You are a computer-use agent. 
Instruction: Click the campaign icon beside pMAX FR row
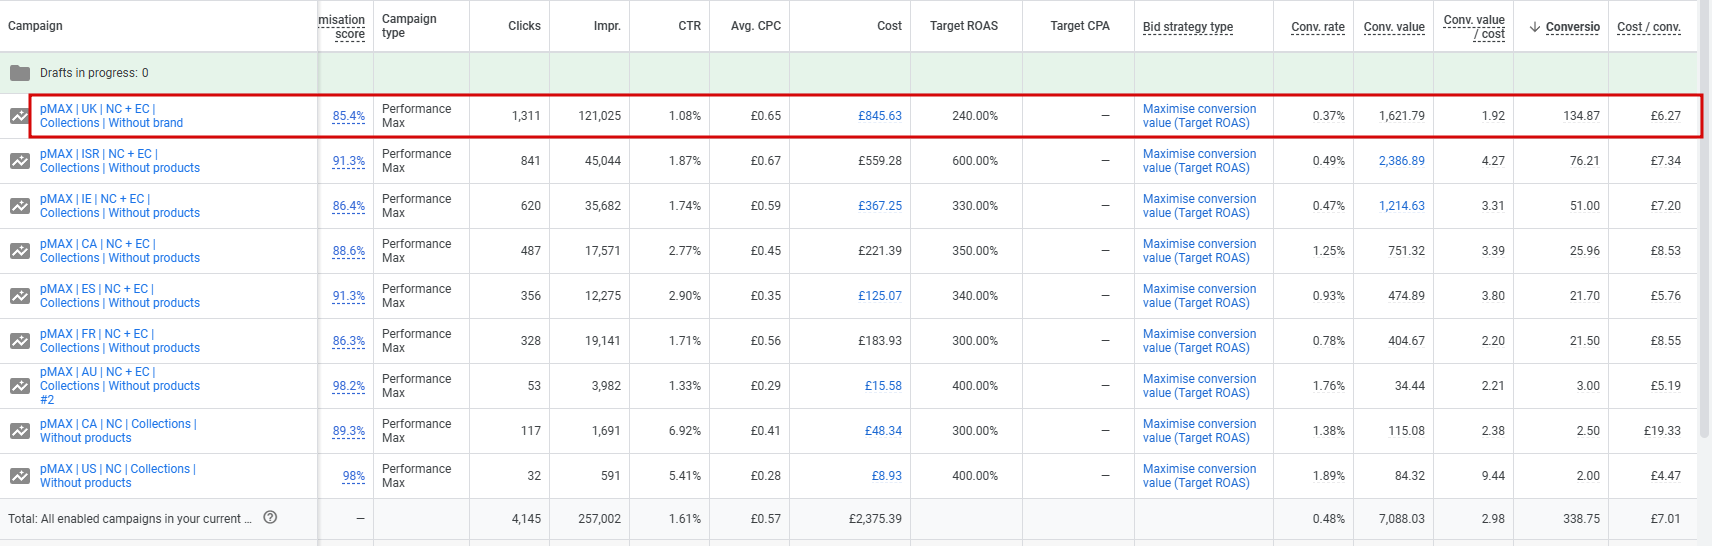[x=20, y=341]
